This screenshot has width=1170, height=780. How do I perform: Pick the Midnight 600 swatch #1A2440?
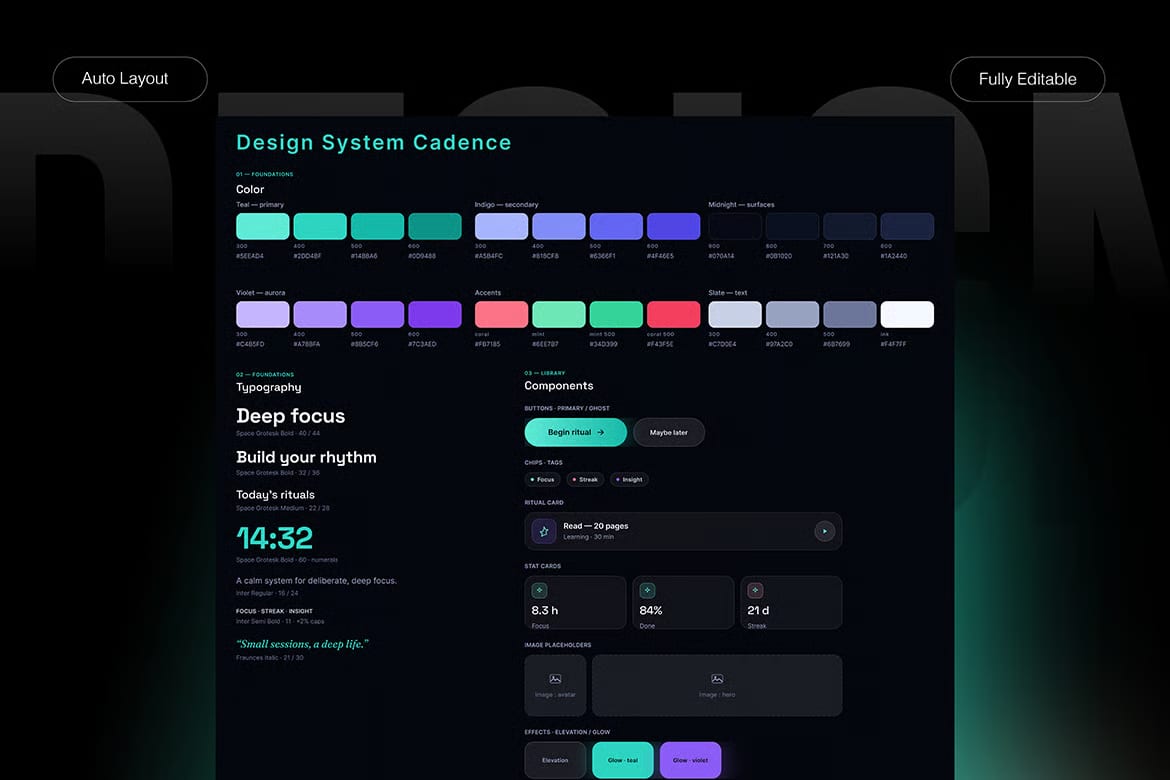point(907,226)
